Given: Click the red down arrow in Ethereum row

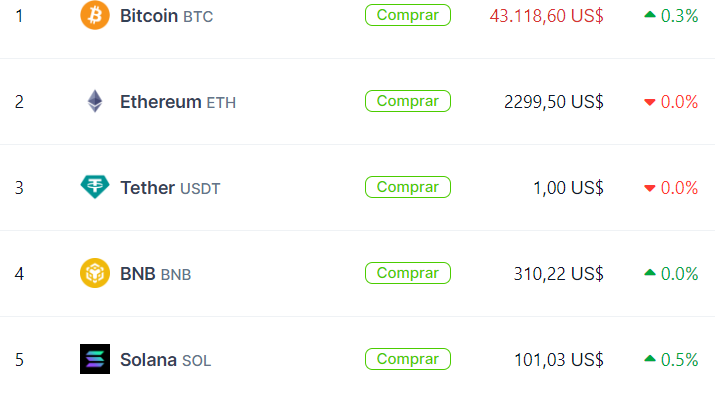Looking at the screenshot, I should pyautogui.click(x=650, y=102).
